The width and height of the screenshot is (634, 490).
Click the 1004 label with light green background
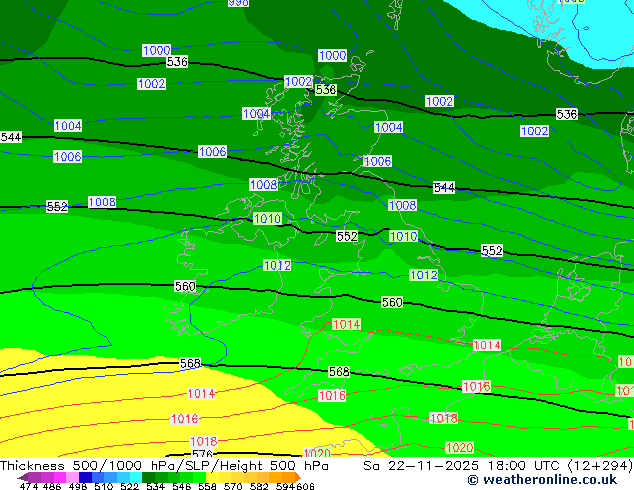tap(389, 127)
